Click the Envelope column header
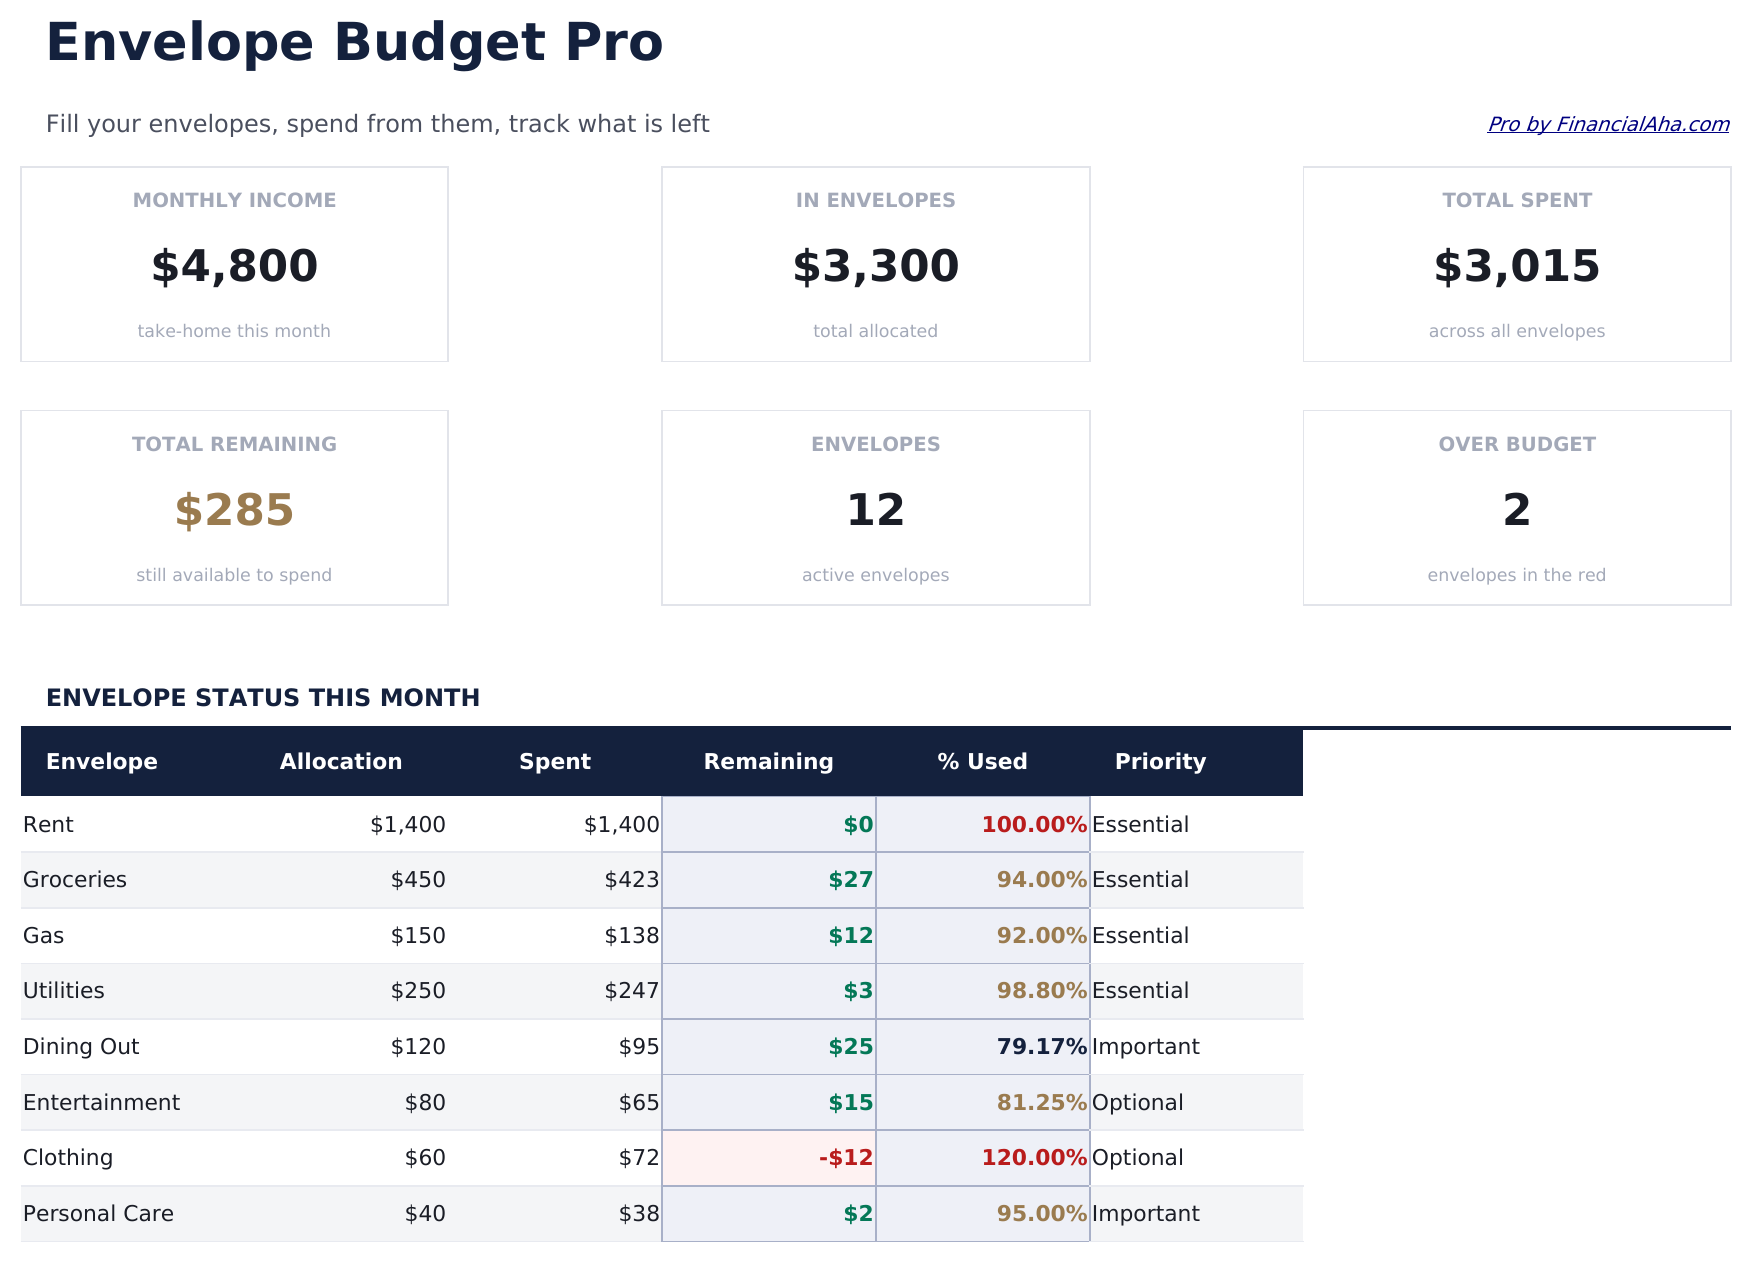This screenshot has height=1262, width=1752. [x=102, y=761]
